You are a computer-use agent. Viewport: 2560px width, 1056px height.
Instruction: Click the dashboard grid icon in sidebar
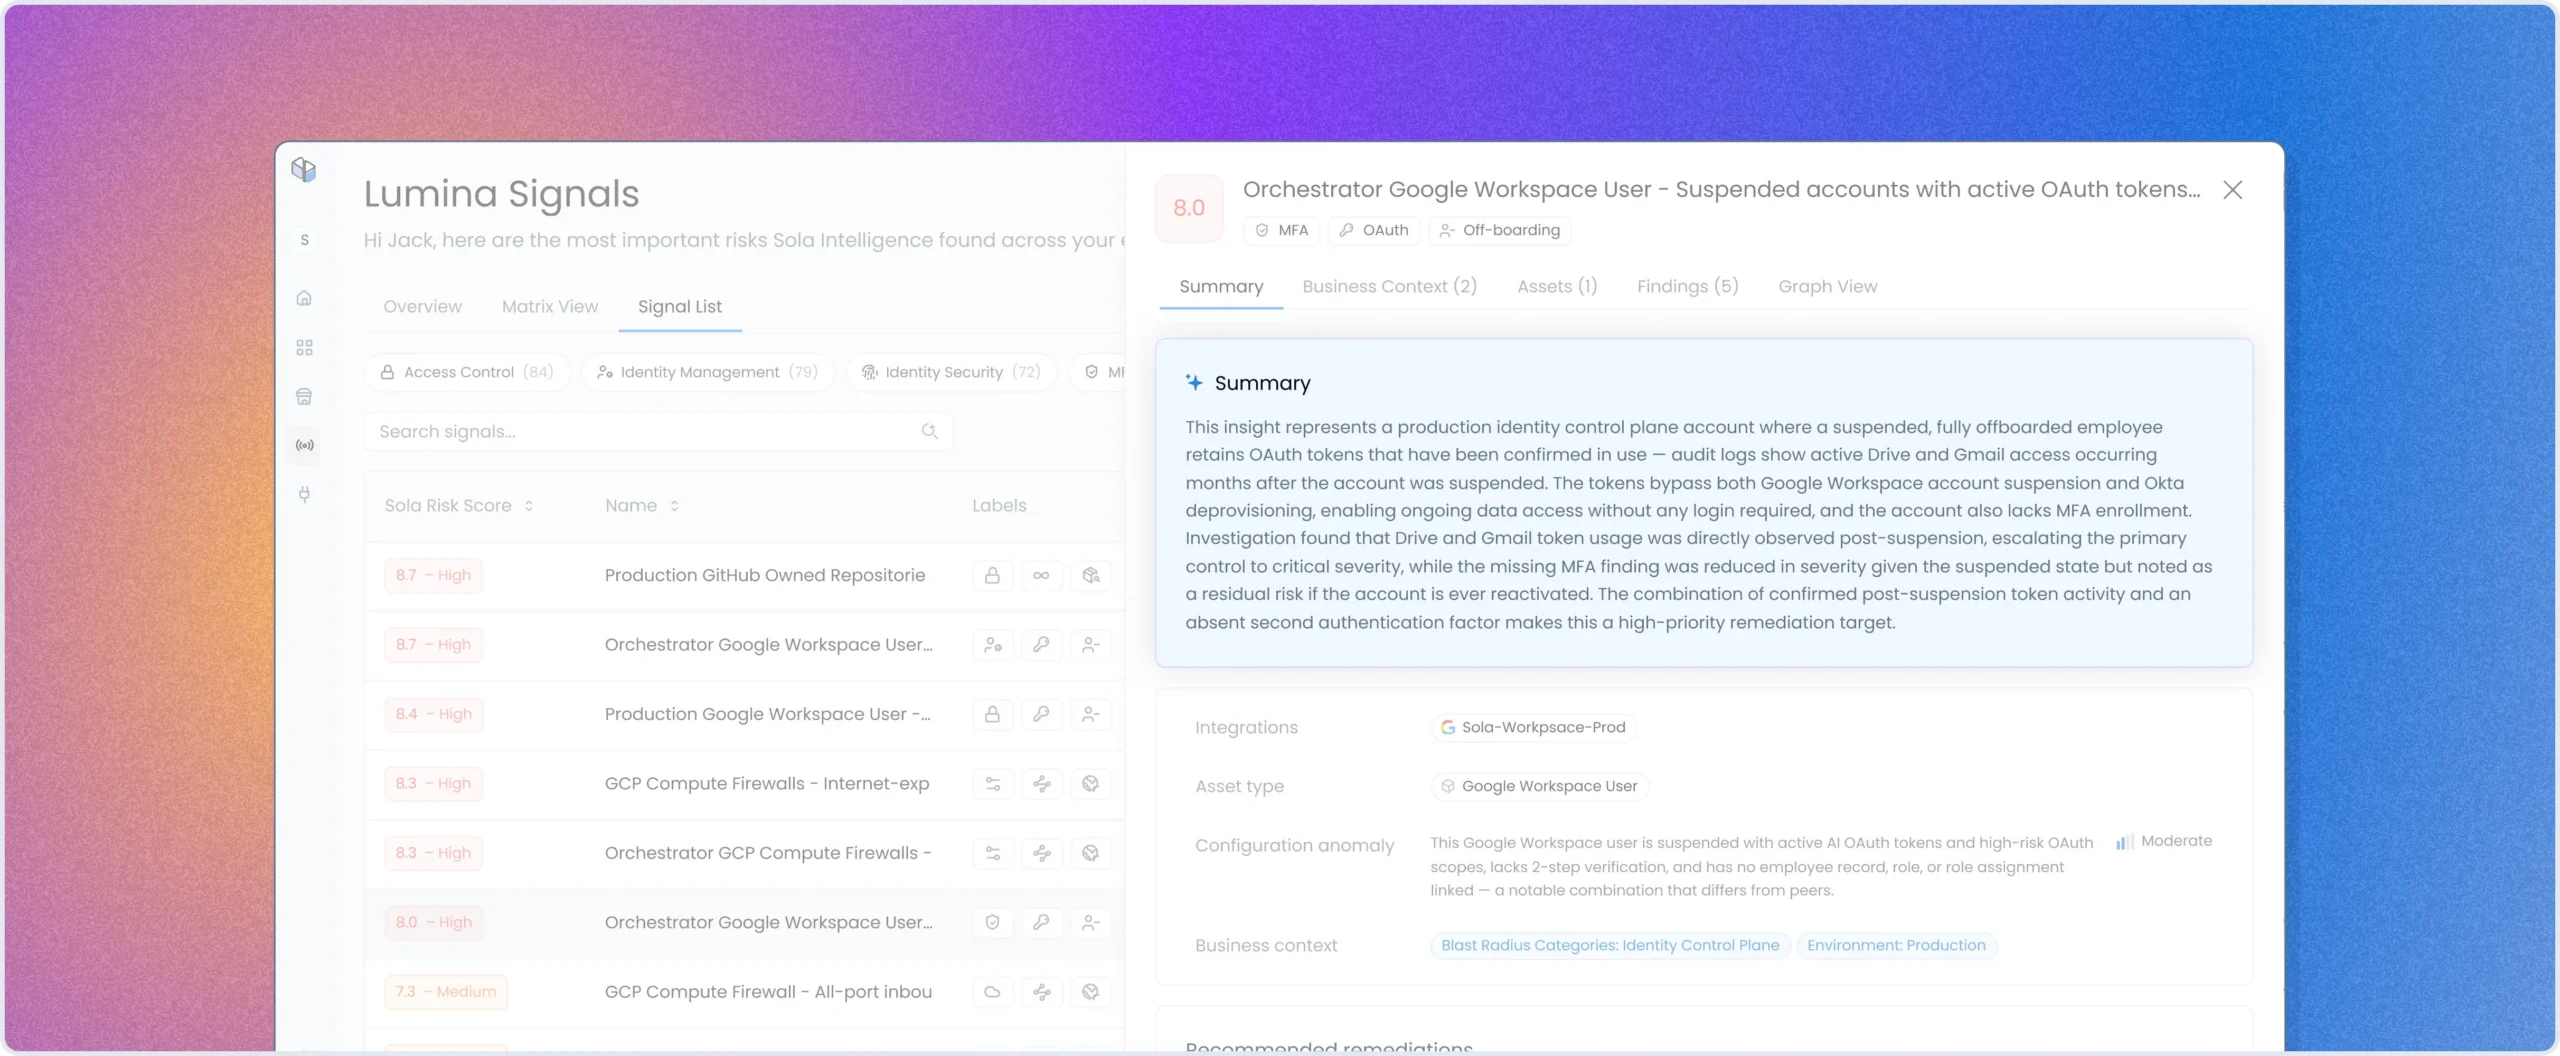[304, 347]
